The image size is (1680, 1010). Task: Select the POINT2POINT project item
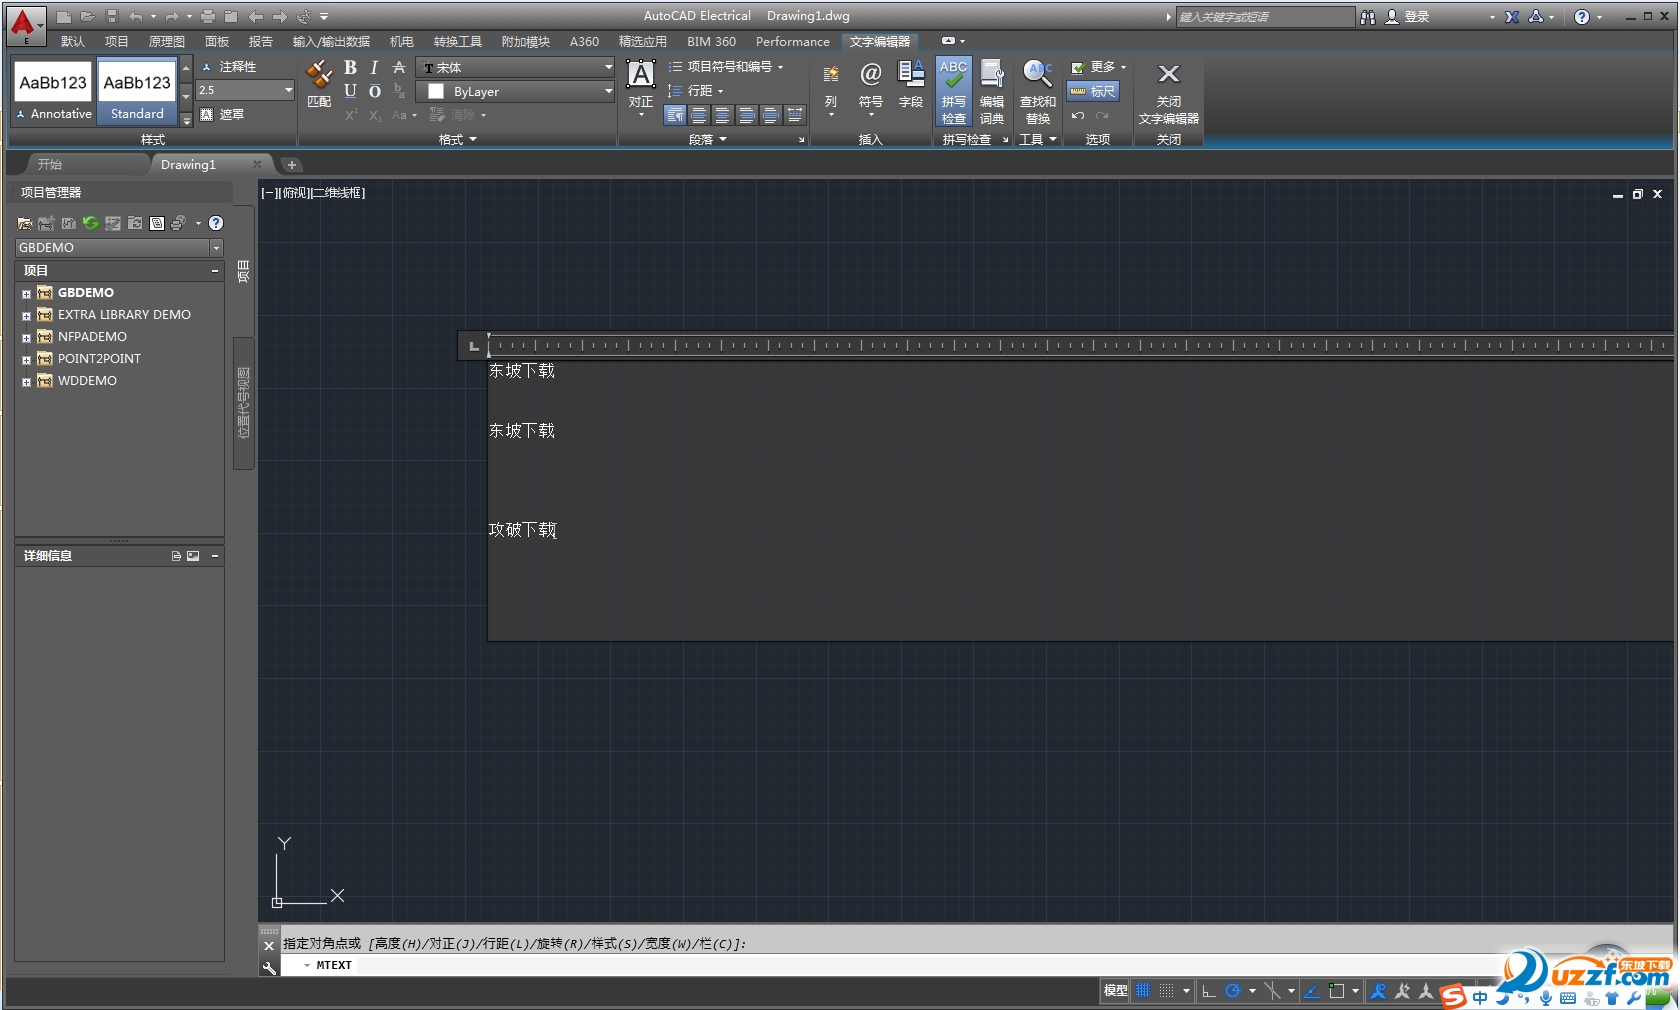pyautogui.click(x=99, y=359)
